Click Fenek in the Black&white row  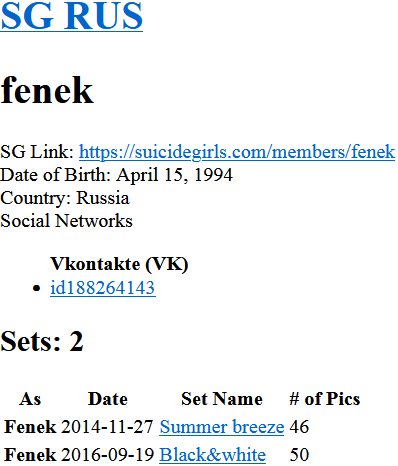click(30, 455)
